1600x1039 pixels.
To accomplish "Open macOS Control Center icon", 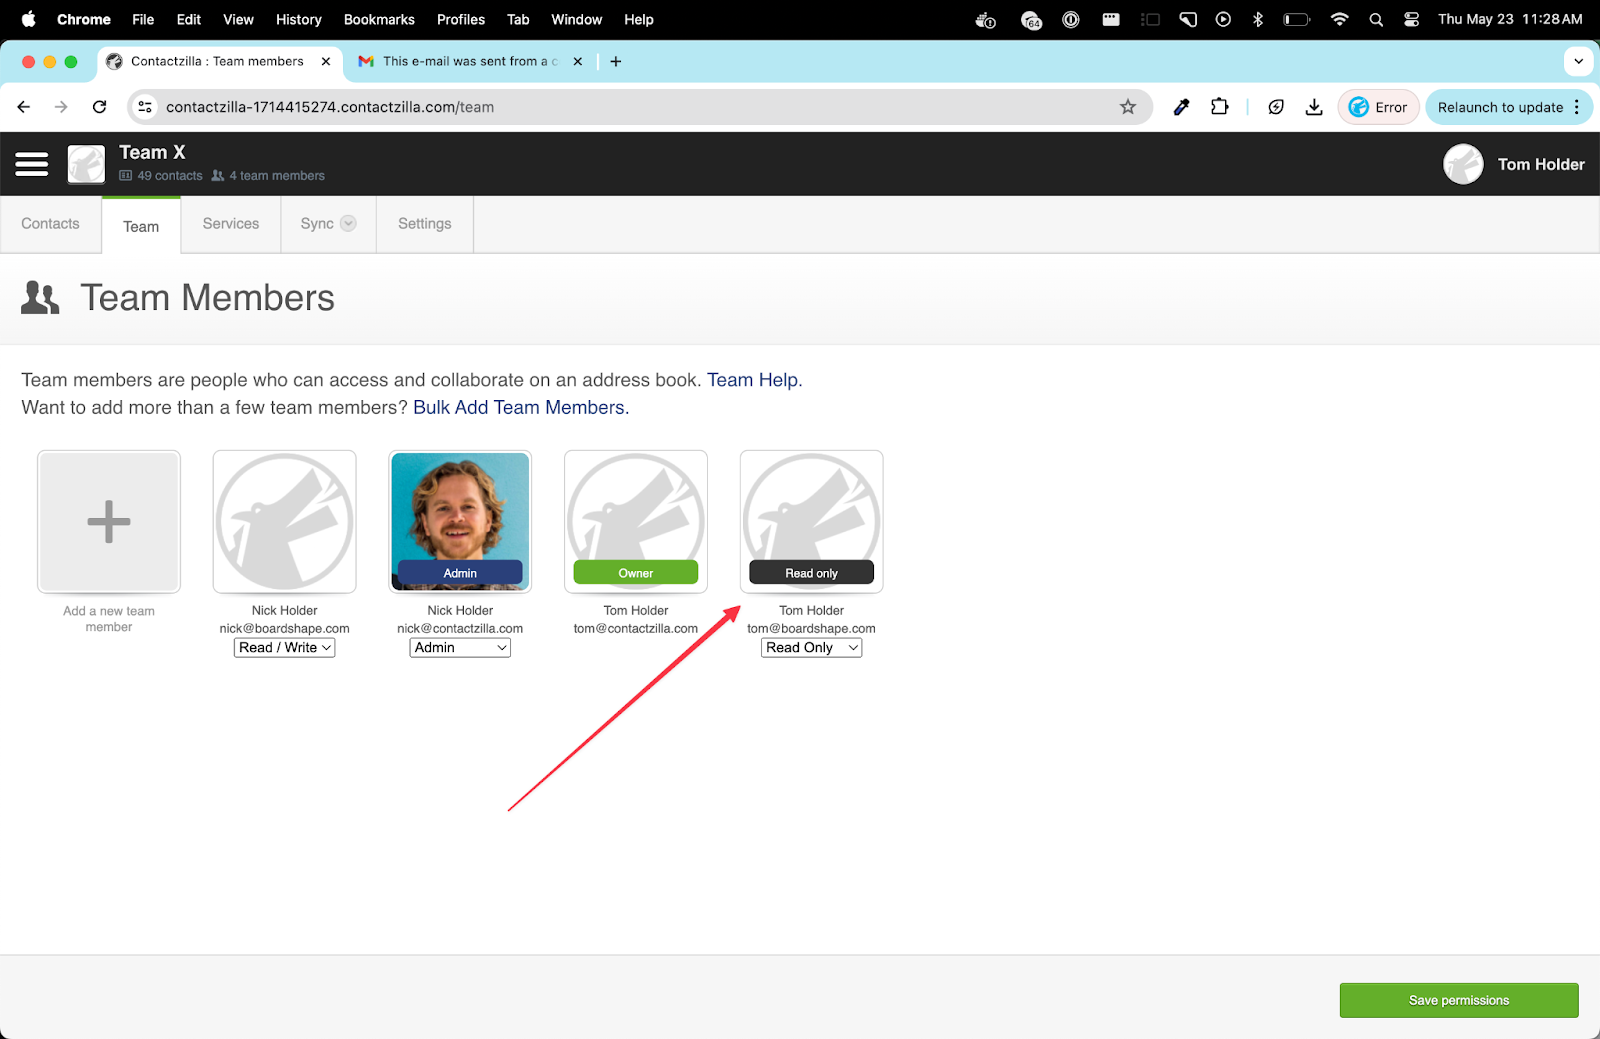I will [1411, 19].
